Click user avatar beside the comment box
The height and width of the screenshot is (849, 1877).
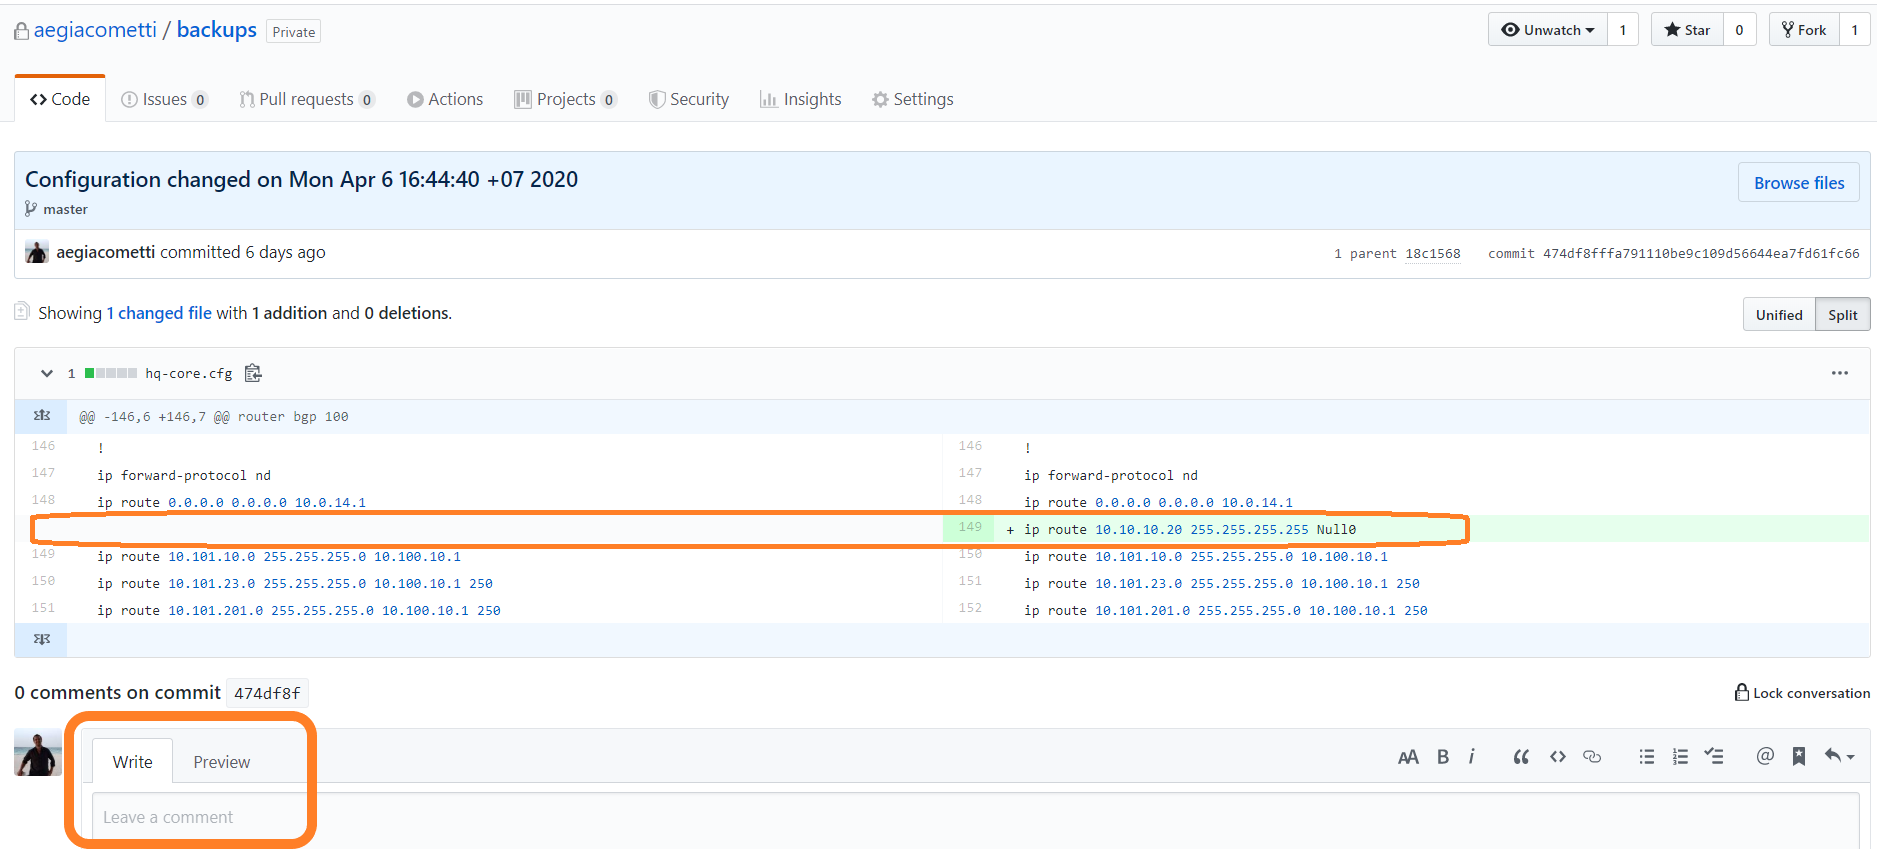[38, 753]
